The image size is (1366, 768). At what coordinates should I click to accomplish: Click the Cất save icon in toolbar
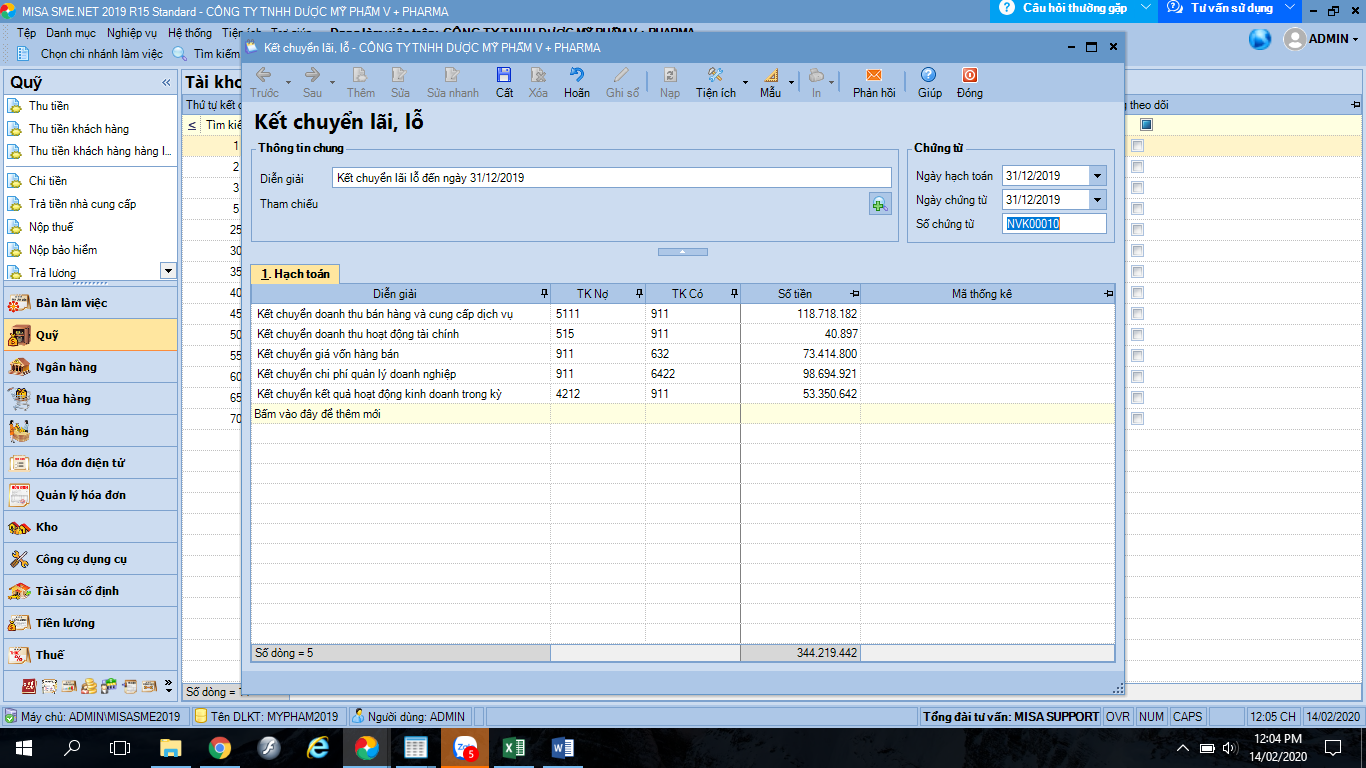(504, 76)
